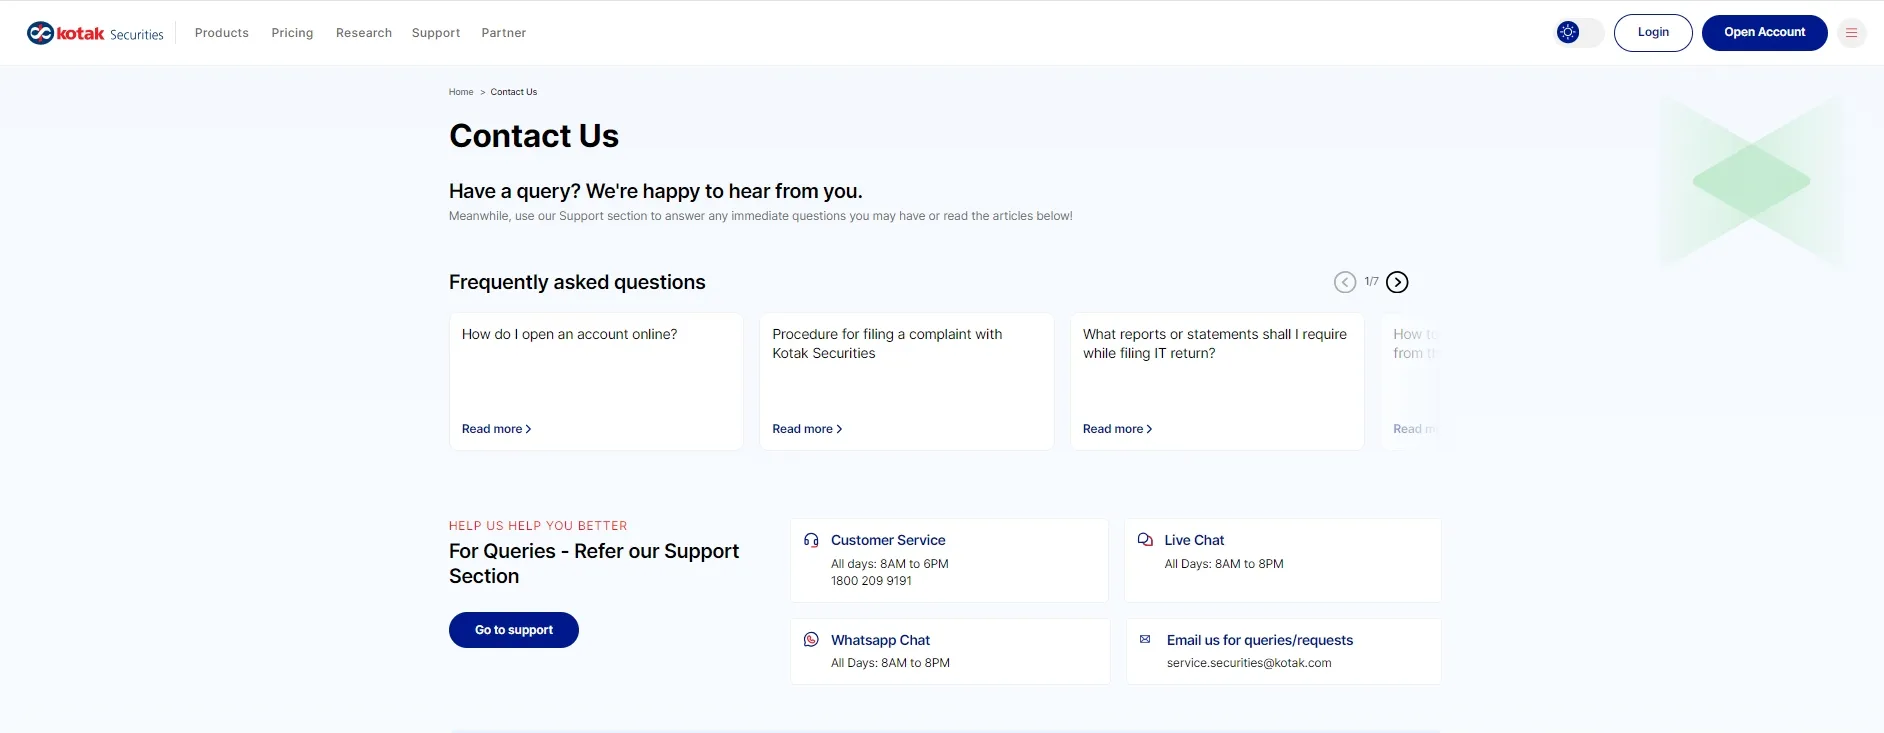Click the 1800 209 9191 phone number
This screenshot has height=733, width=1884.
point(871,581)
